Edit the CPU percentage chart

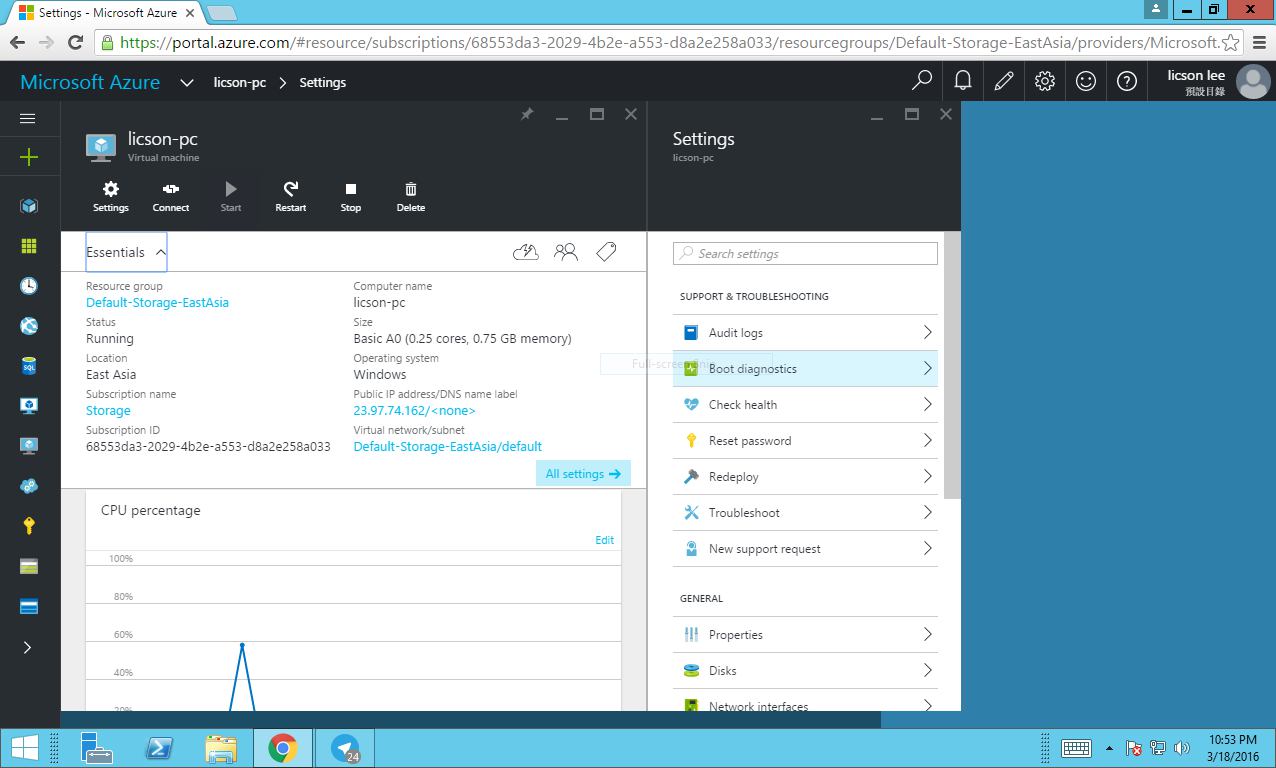click(604, 540)
